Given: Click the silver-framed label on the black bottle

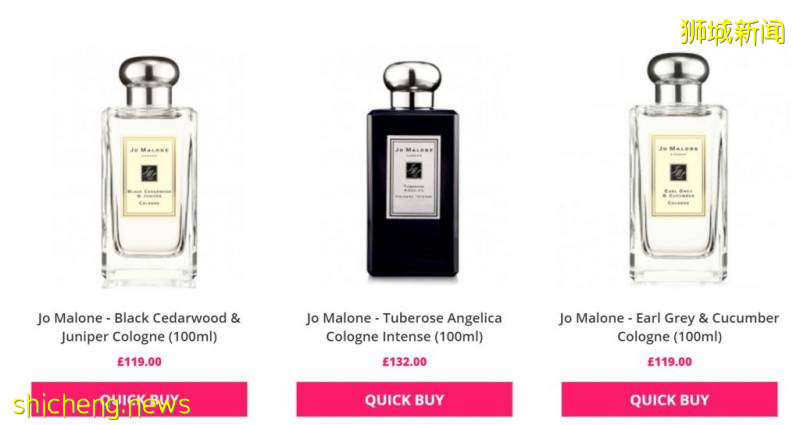Looking at the screenshot, I should [413, 177].
